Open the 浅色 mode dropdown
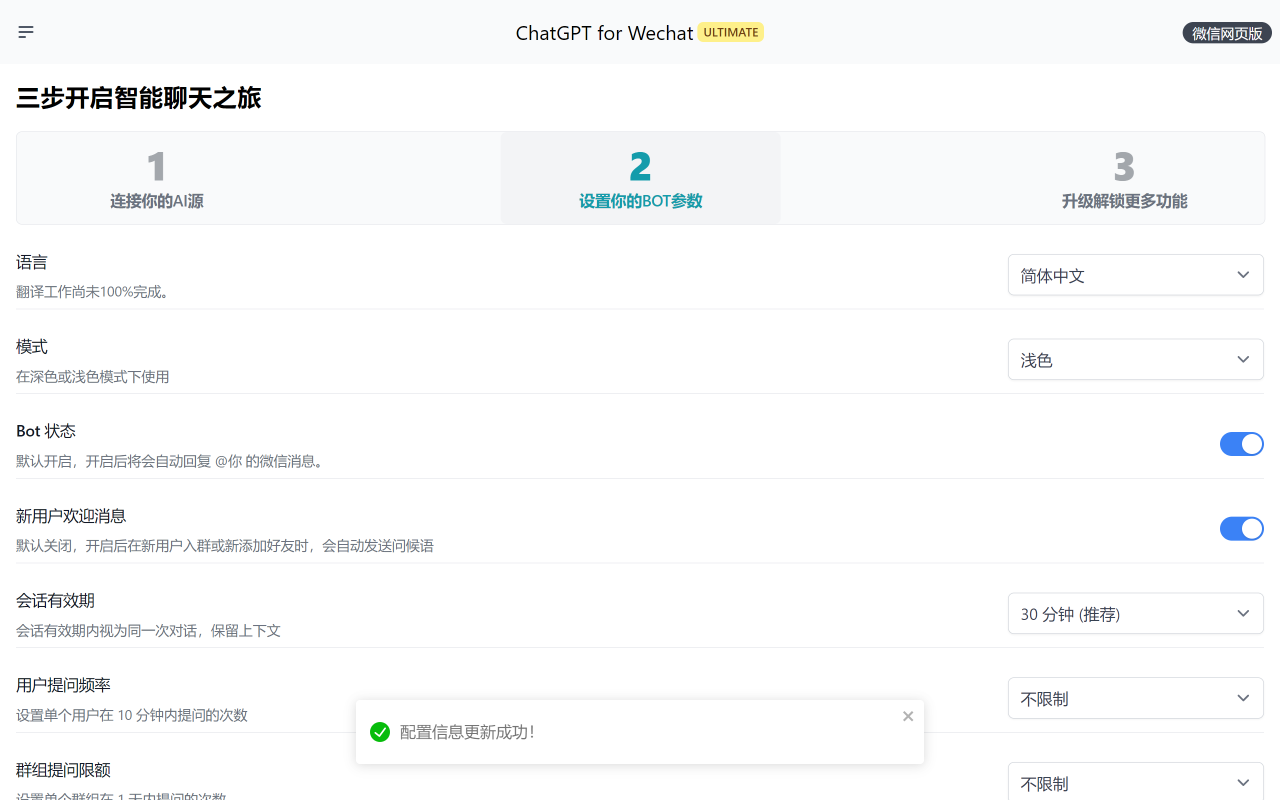The image size is (1280, 800). click(x=1135, y=359)
